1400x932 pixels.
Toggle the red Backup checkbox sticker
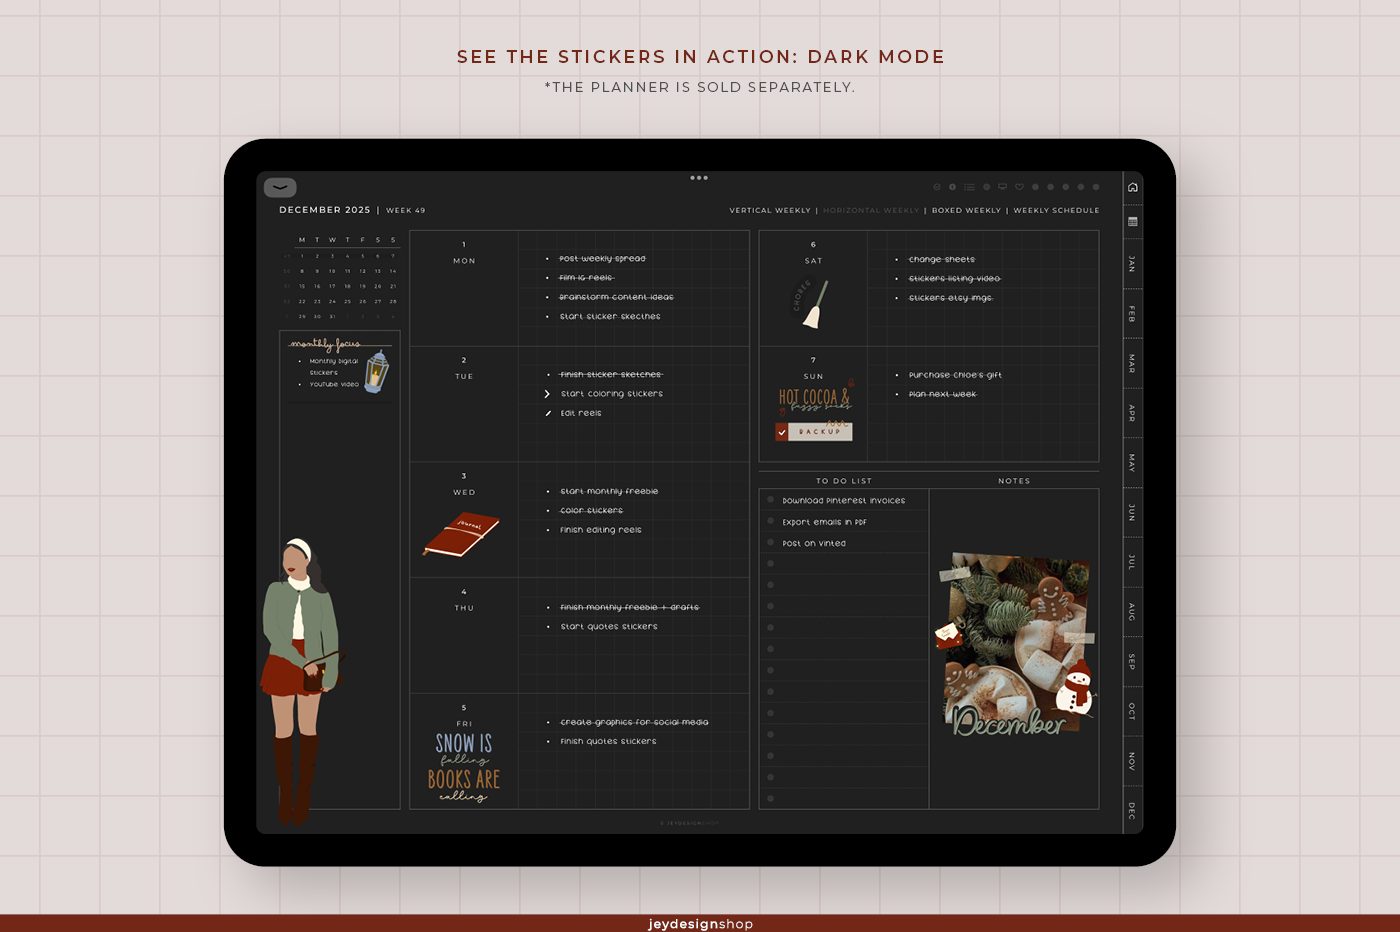point(782,432)
